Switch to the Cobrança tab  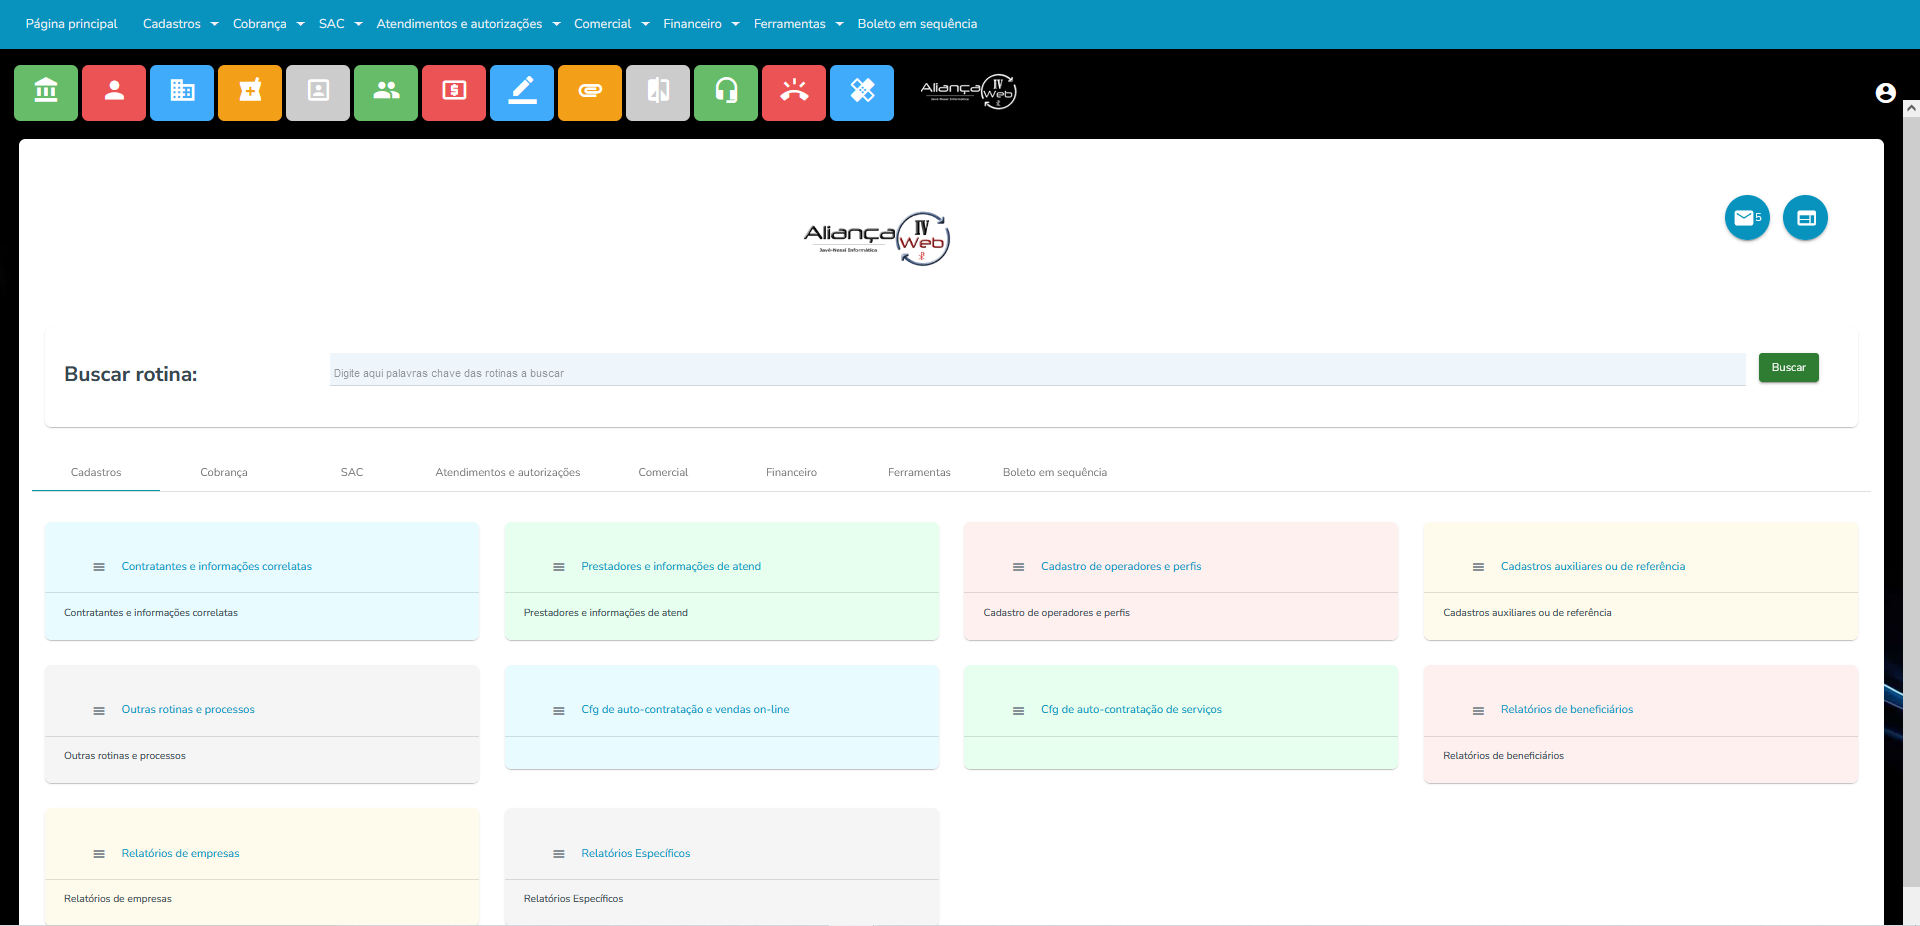point(224,472)
